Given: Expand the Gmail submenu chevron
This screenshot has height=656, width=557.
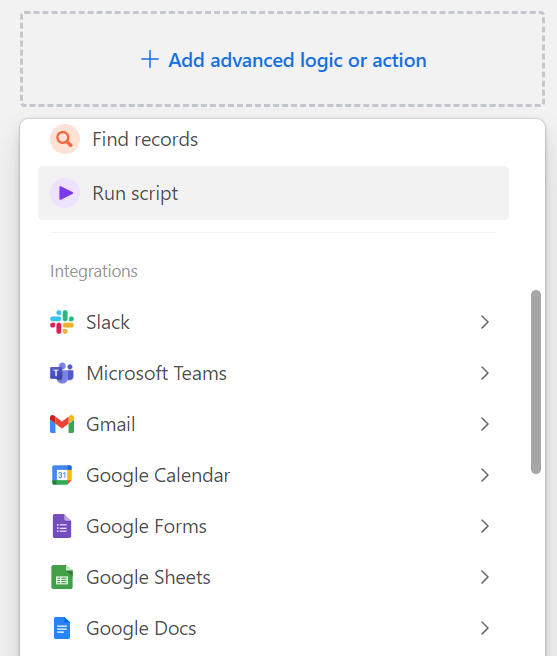Looking at the screenshot, I should [x=485, y=424].
